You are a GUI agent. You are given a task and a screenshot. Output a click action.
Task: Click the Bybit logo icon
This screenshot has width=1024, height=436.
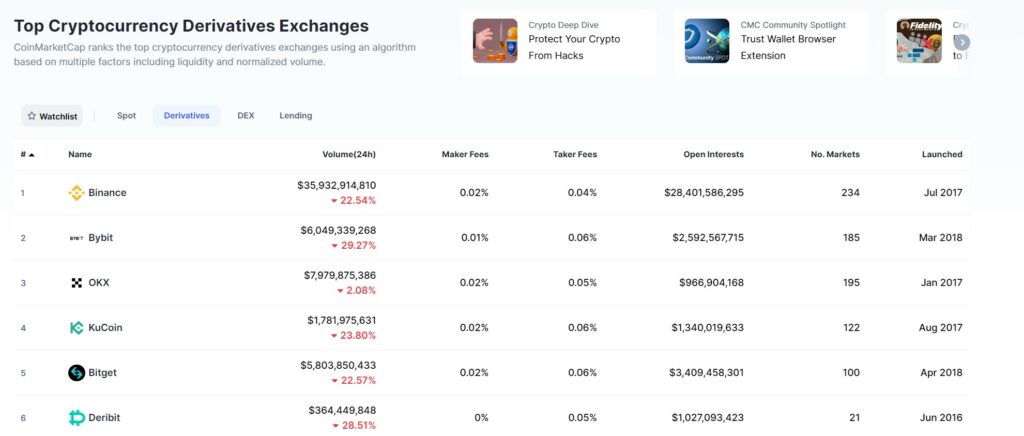(76, 238)
